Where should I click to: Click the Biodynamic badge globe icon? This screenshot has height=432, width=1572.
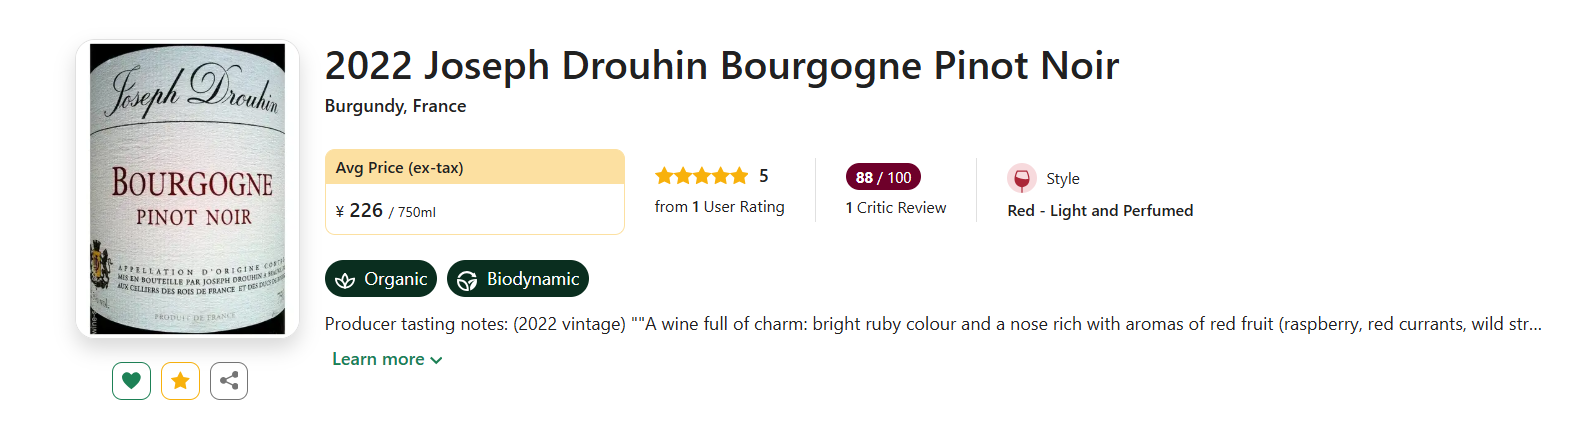(467, 280)
